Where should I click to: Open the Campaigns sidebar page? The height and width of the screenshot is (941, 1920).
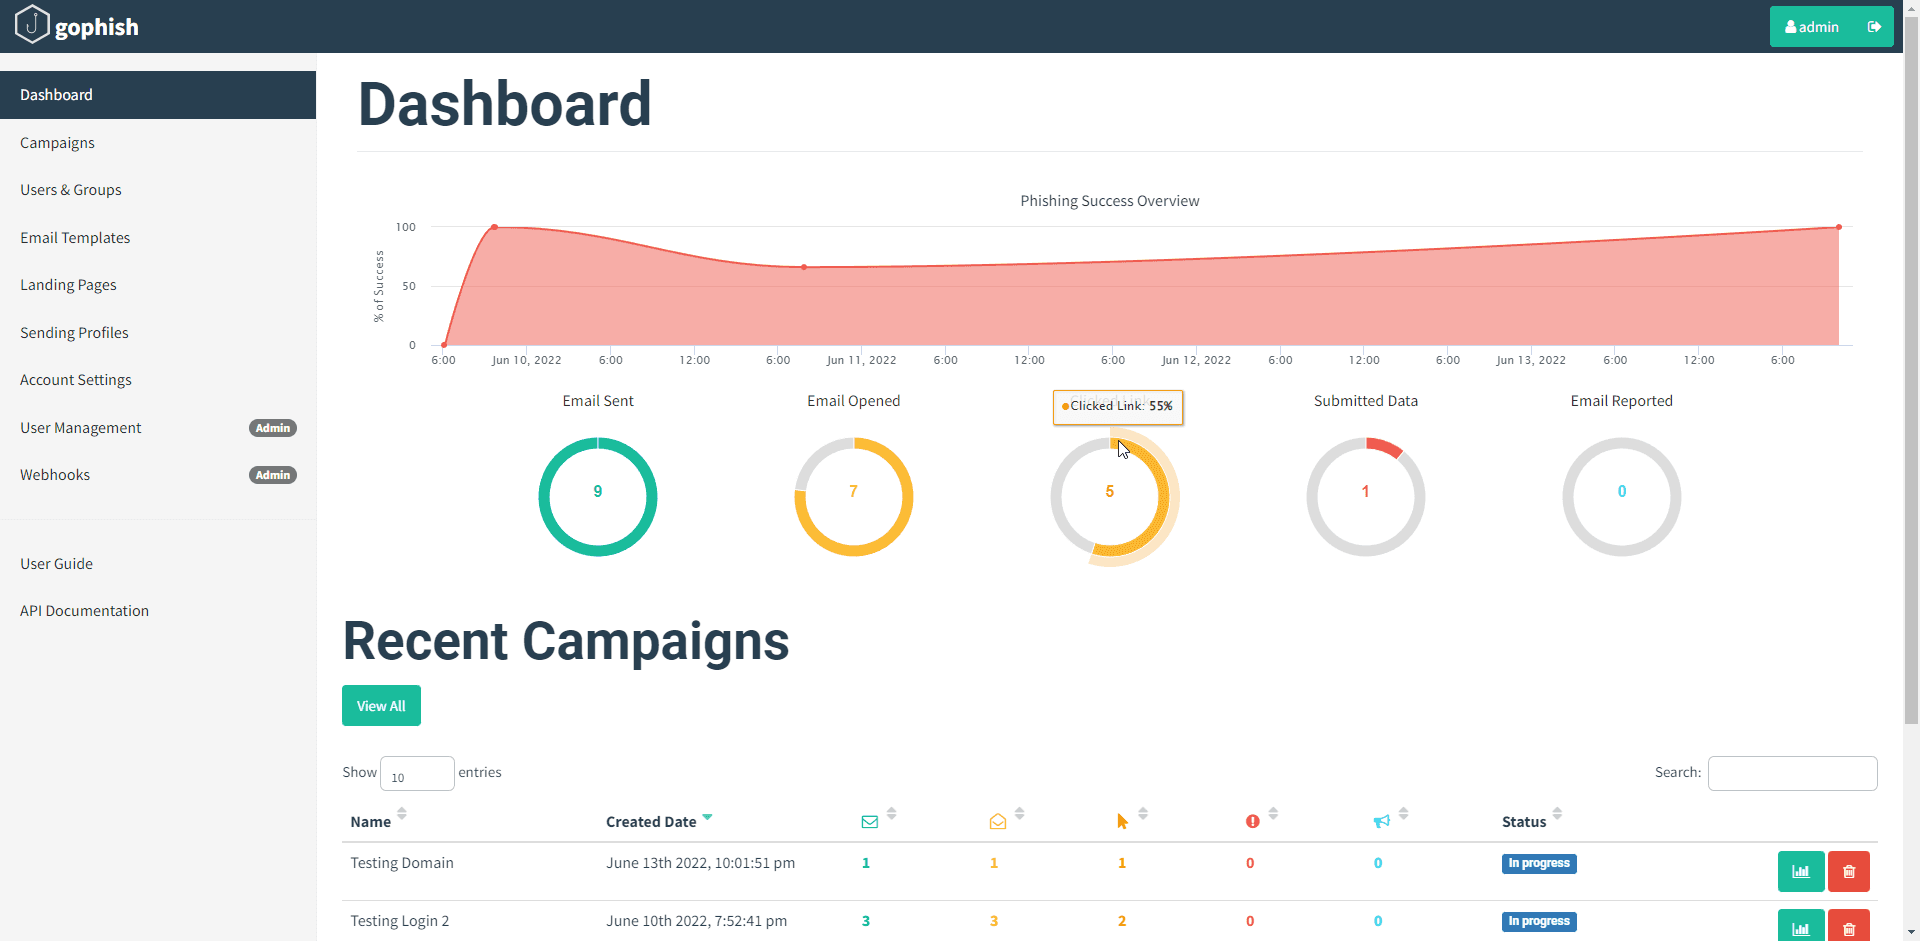(x=57, y=143)
